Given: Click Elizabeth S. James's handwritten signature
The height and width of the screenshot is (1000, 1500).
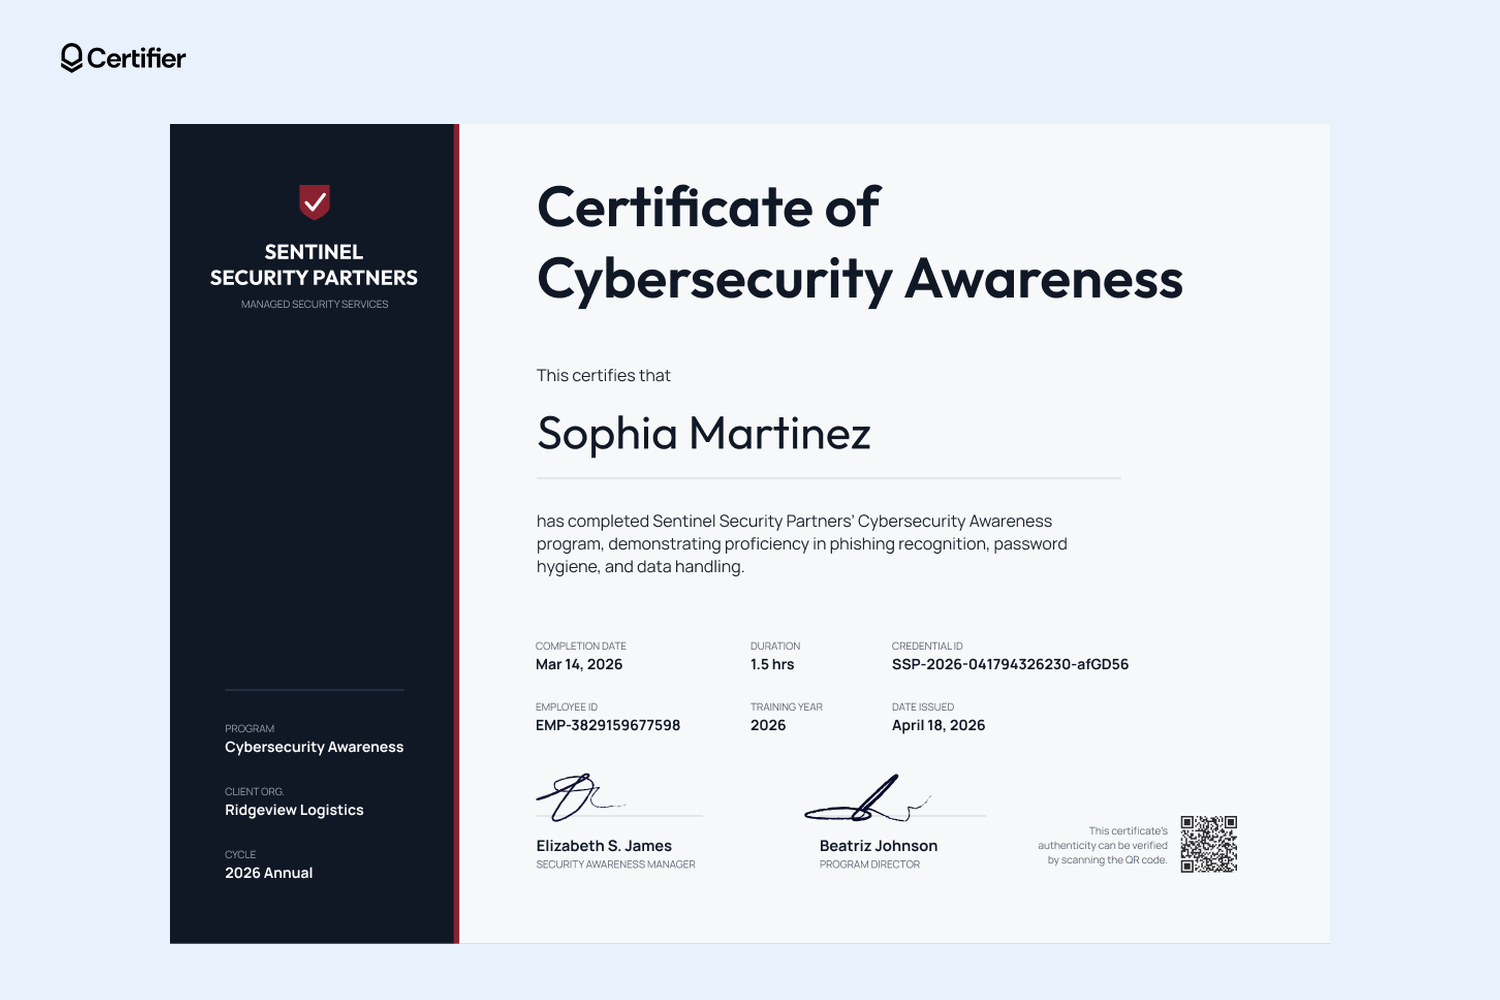Looking at the screenshot, I should pos(580,797).
